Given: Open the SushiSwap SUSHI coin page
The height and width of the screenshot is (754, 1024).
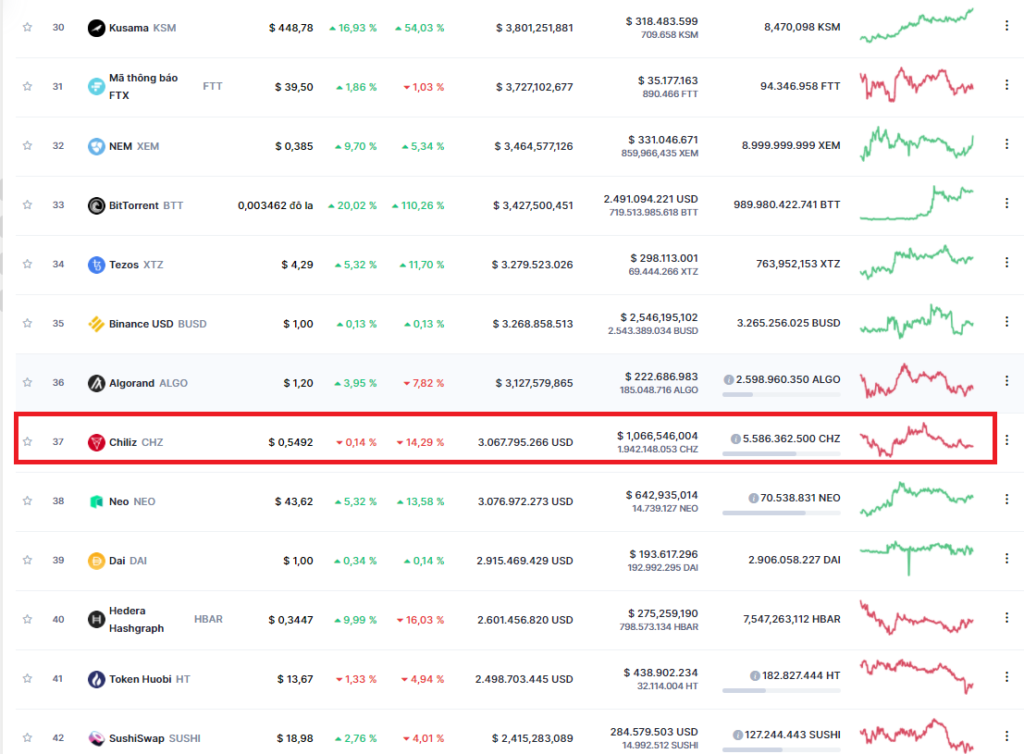Looking at the screenshot, I should (x=155, y=738).
